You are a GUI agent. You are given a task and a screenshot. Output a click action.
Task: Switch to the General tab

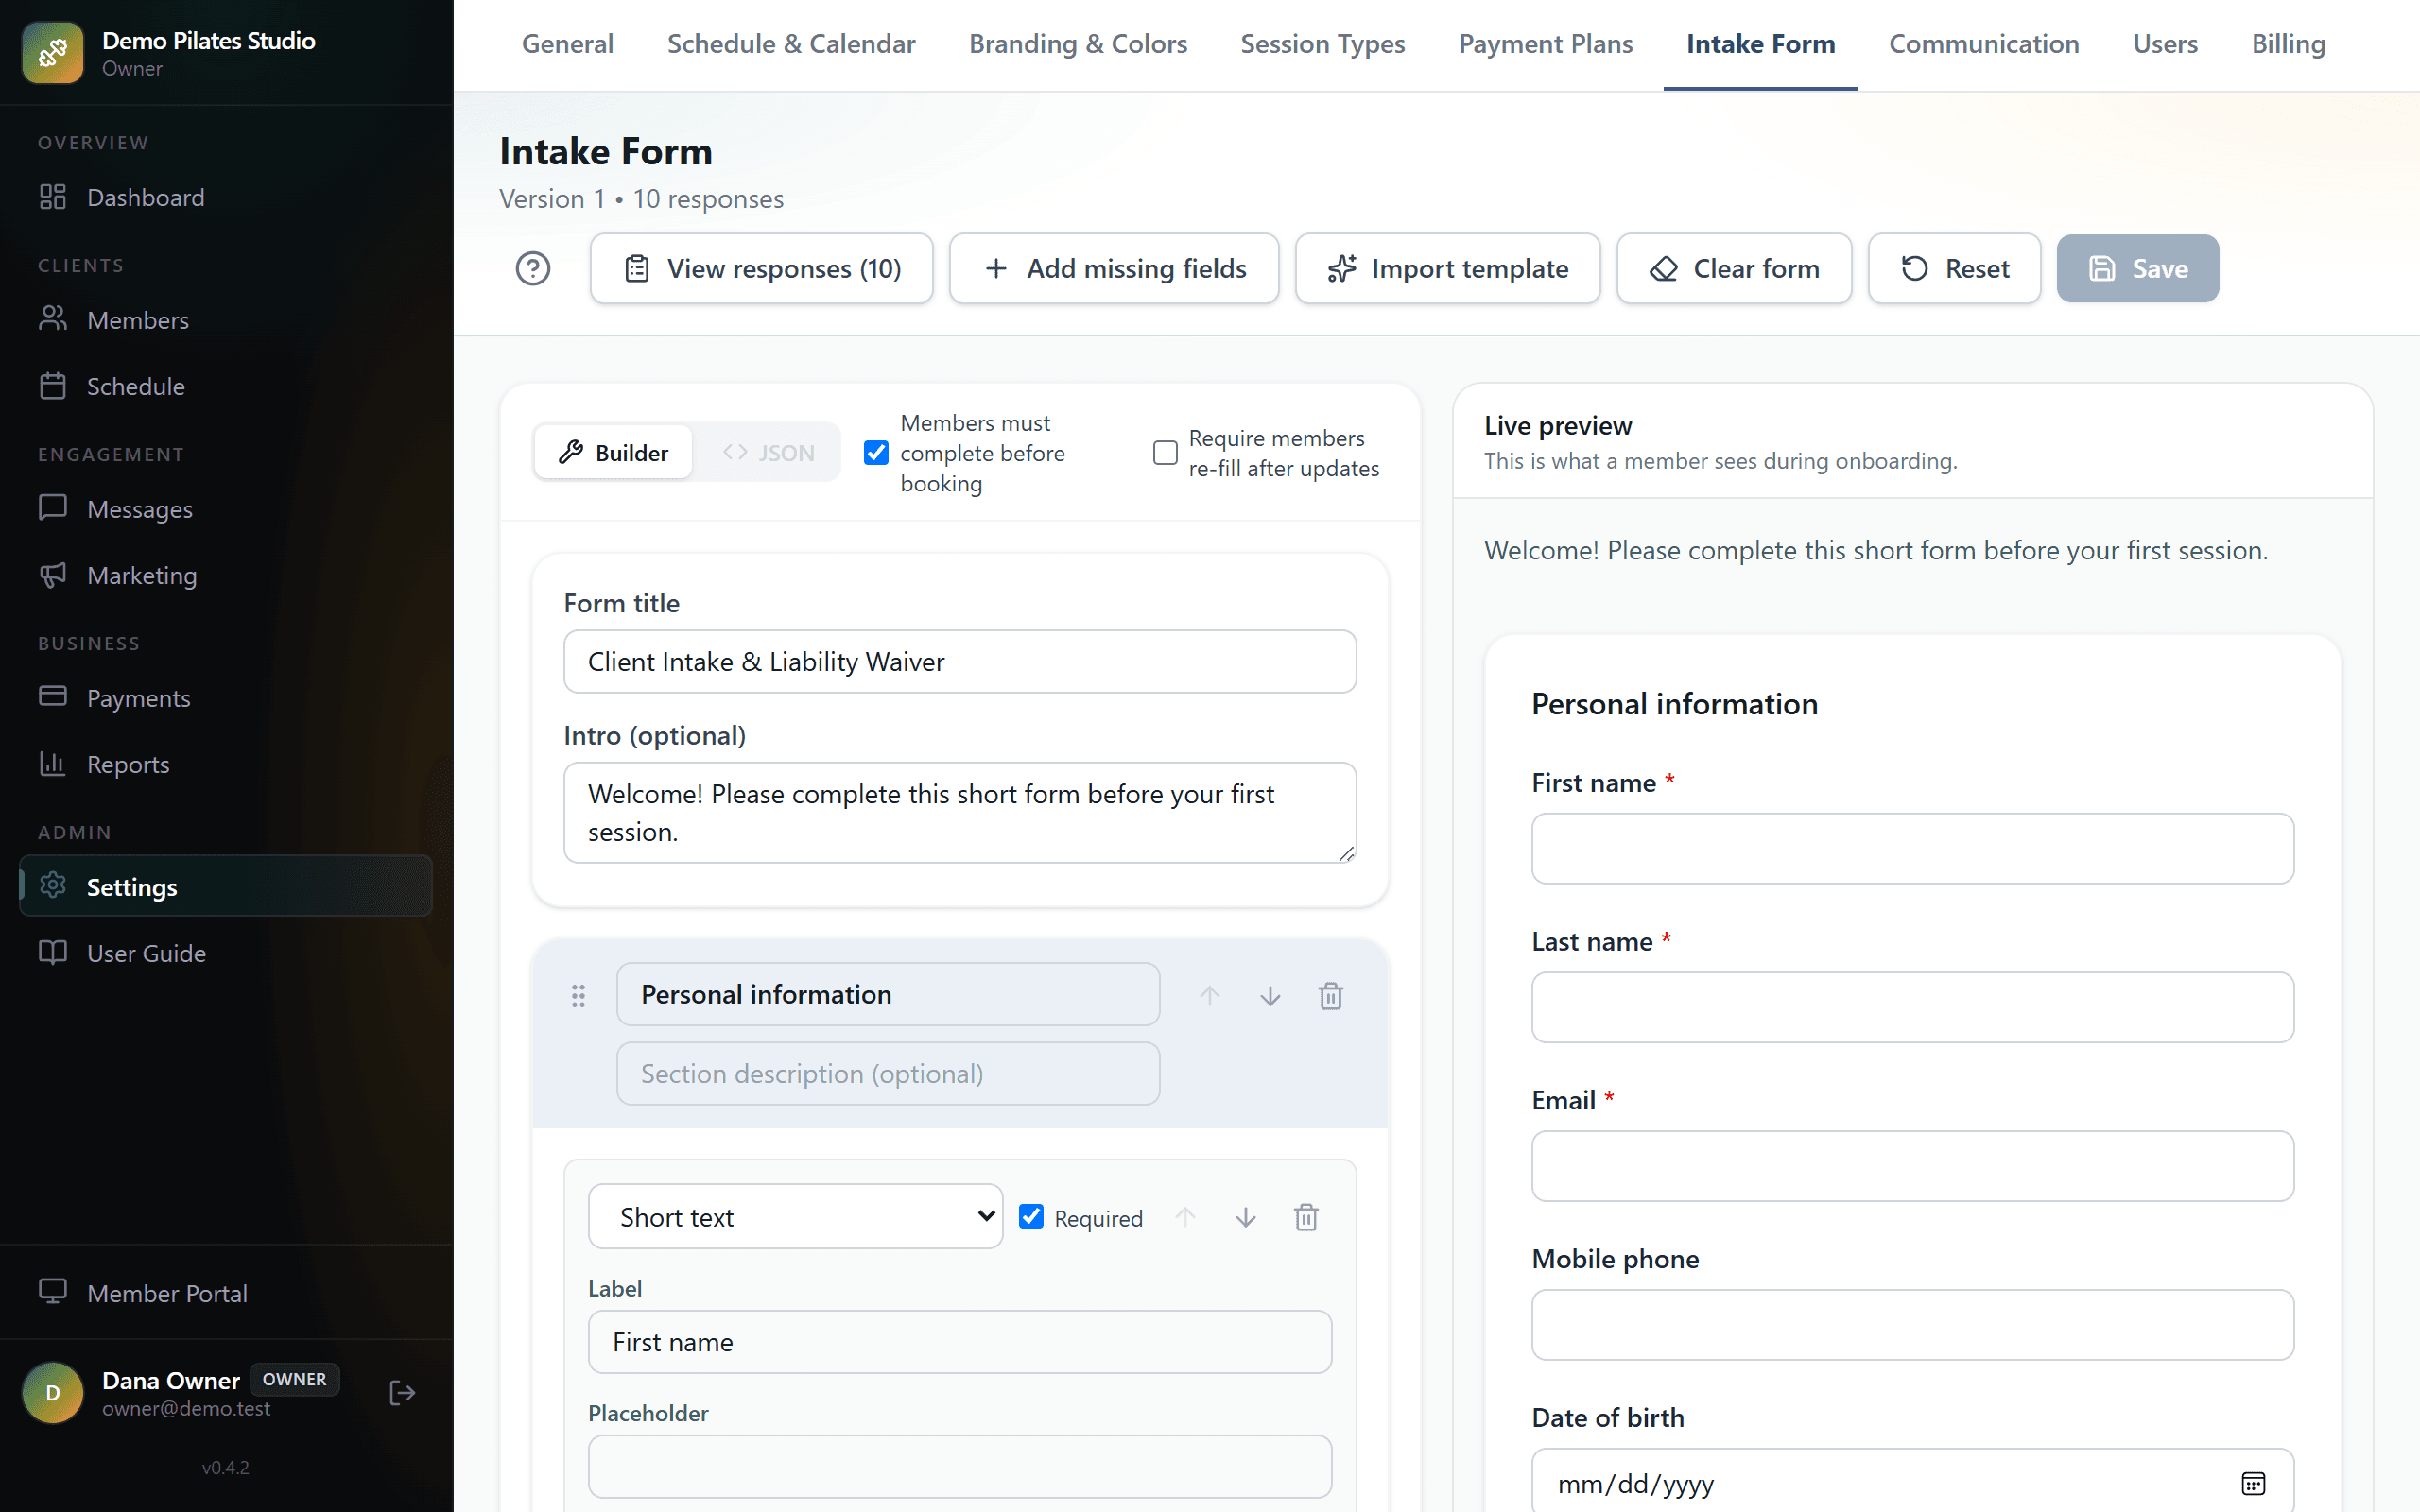point(568,44)
